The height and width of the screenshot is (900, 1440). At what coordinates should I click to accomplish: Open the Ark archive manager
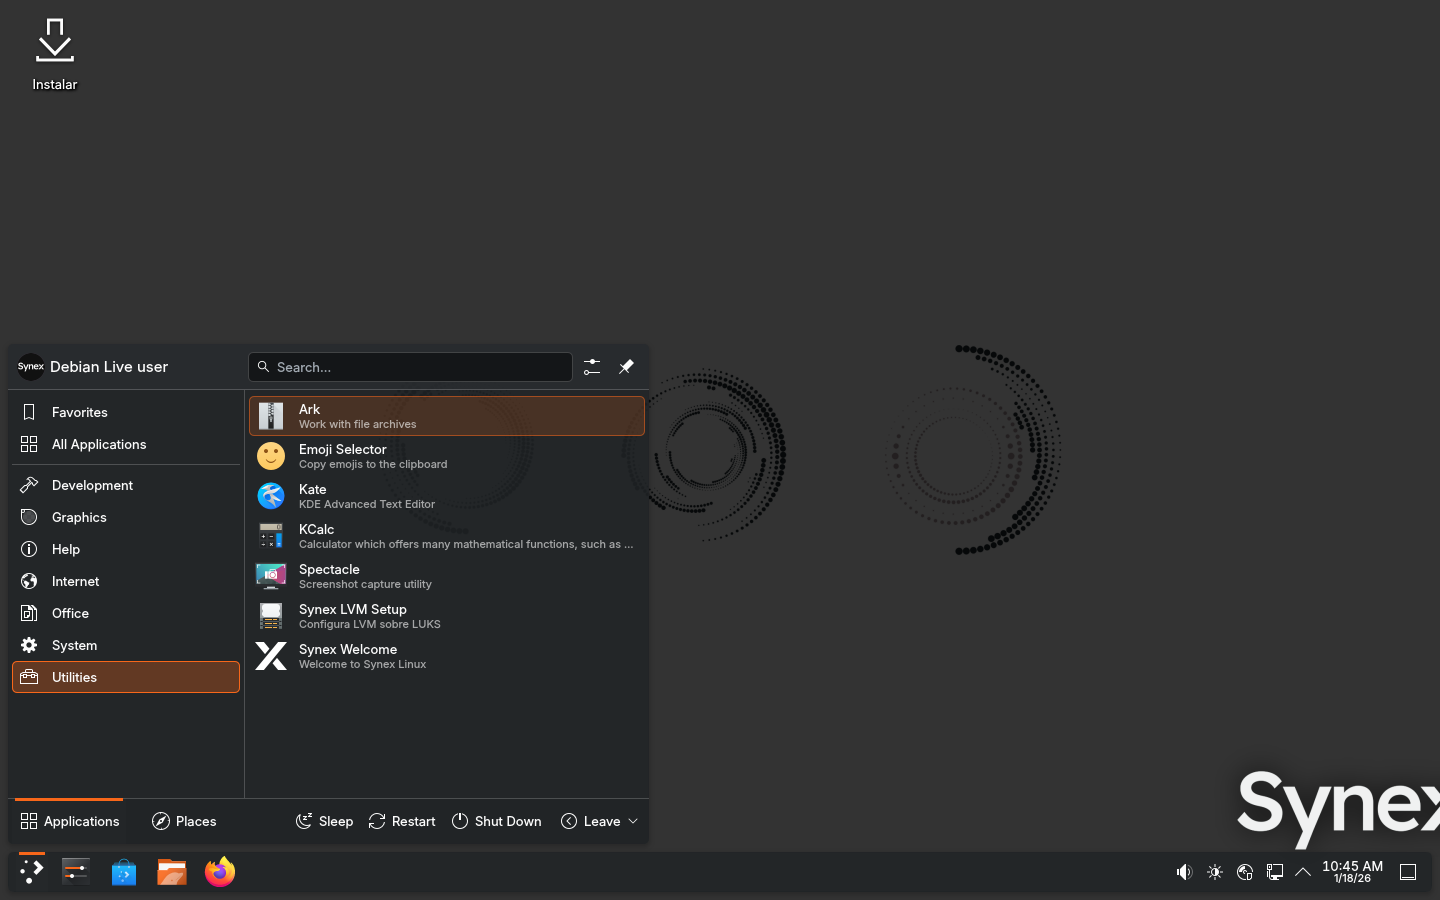pyautogui.click(x=446, y=416)
